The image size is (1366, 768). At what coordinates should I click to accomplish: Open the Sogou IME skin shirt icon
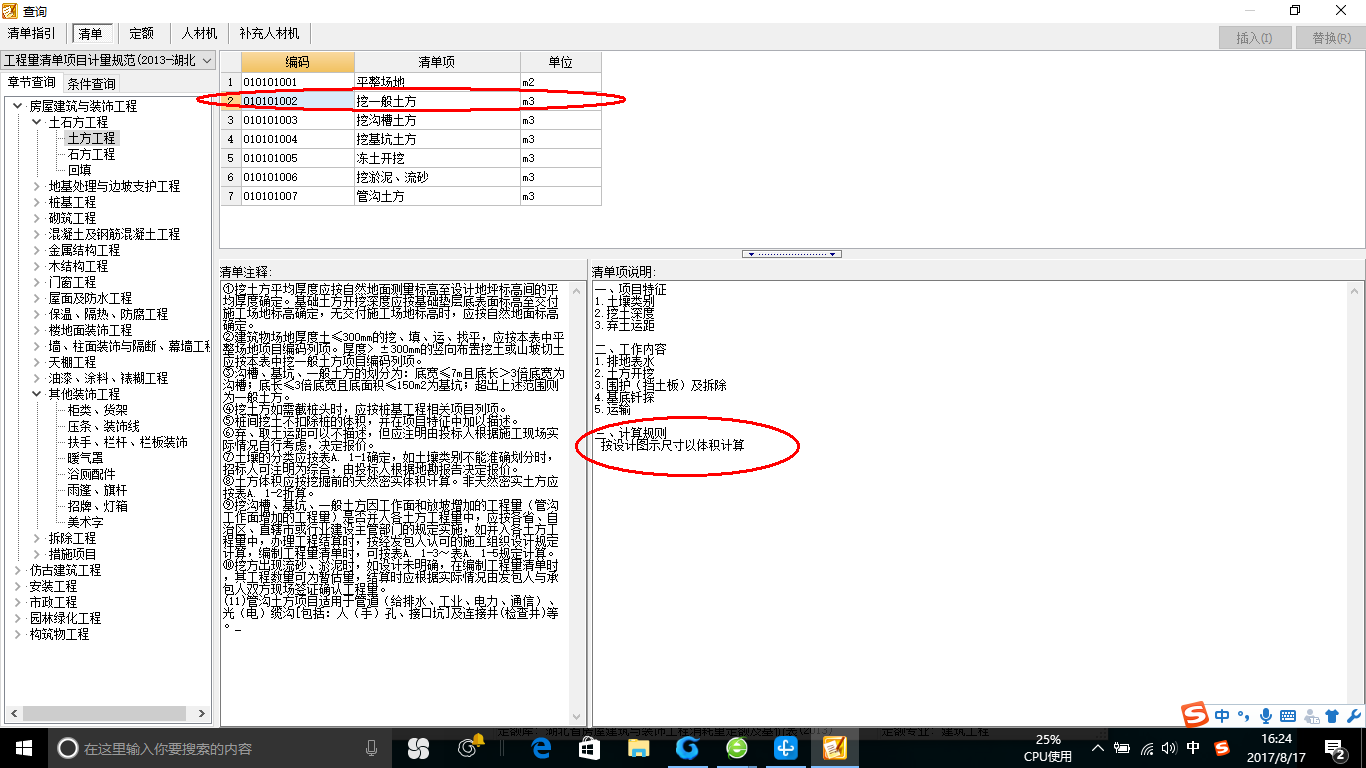(1331, 715)
